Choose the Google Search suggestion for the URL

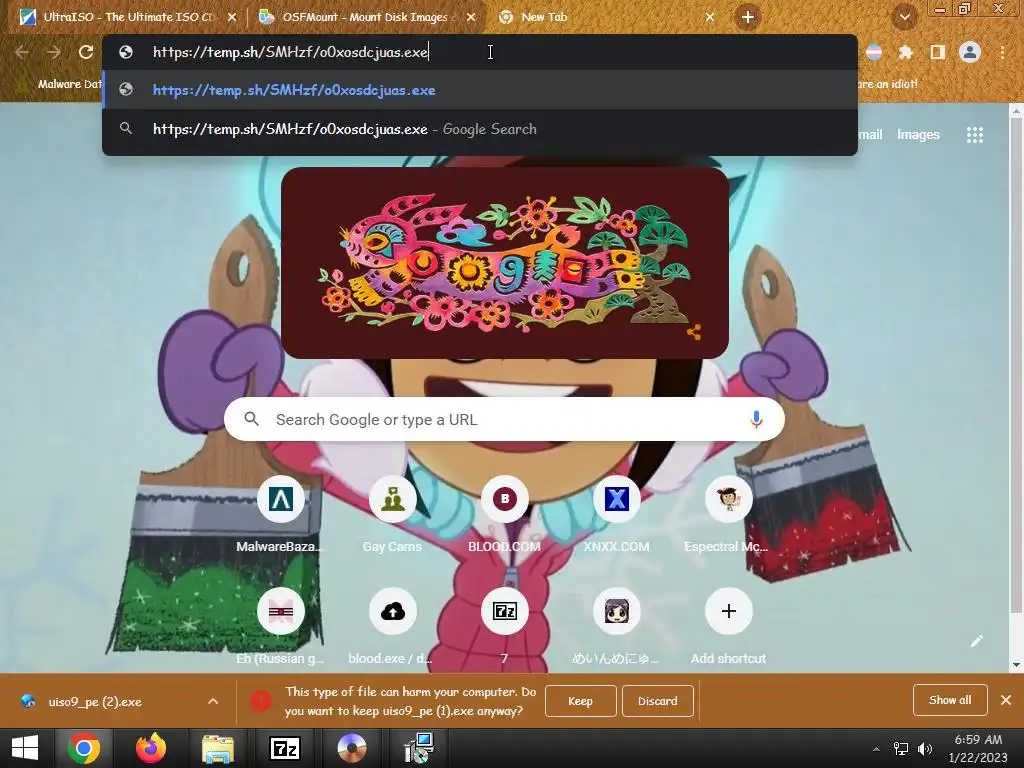tap(479, 129)
